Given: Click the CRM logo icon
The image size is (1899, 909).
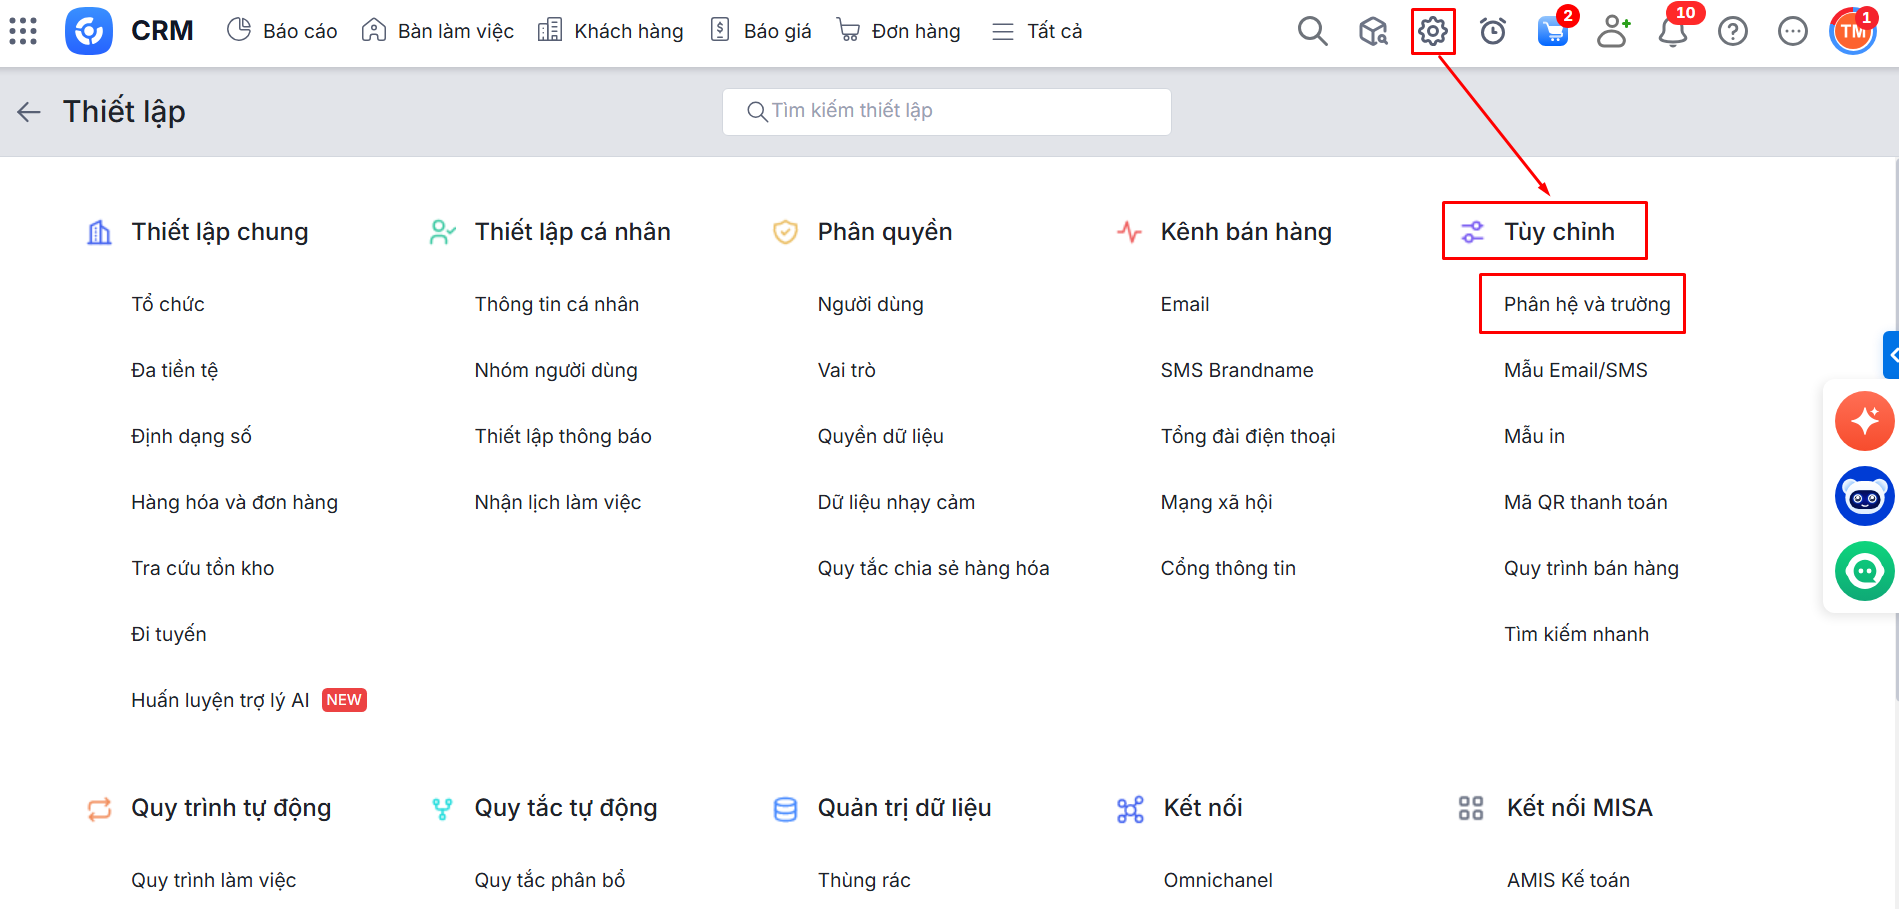Looking at the screenshot, I should coord(89,31).
